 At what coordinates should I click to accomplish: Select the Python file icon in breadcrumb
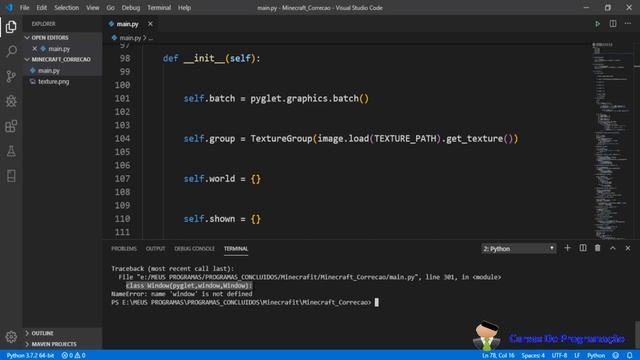point(114,38)
